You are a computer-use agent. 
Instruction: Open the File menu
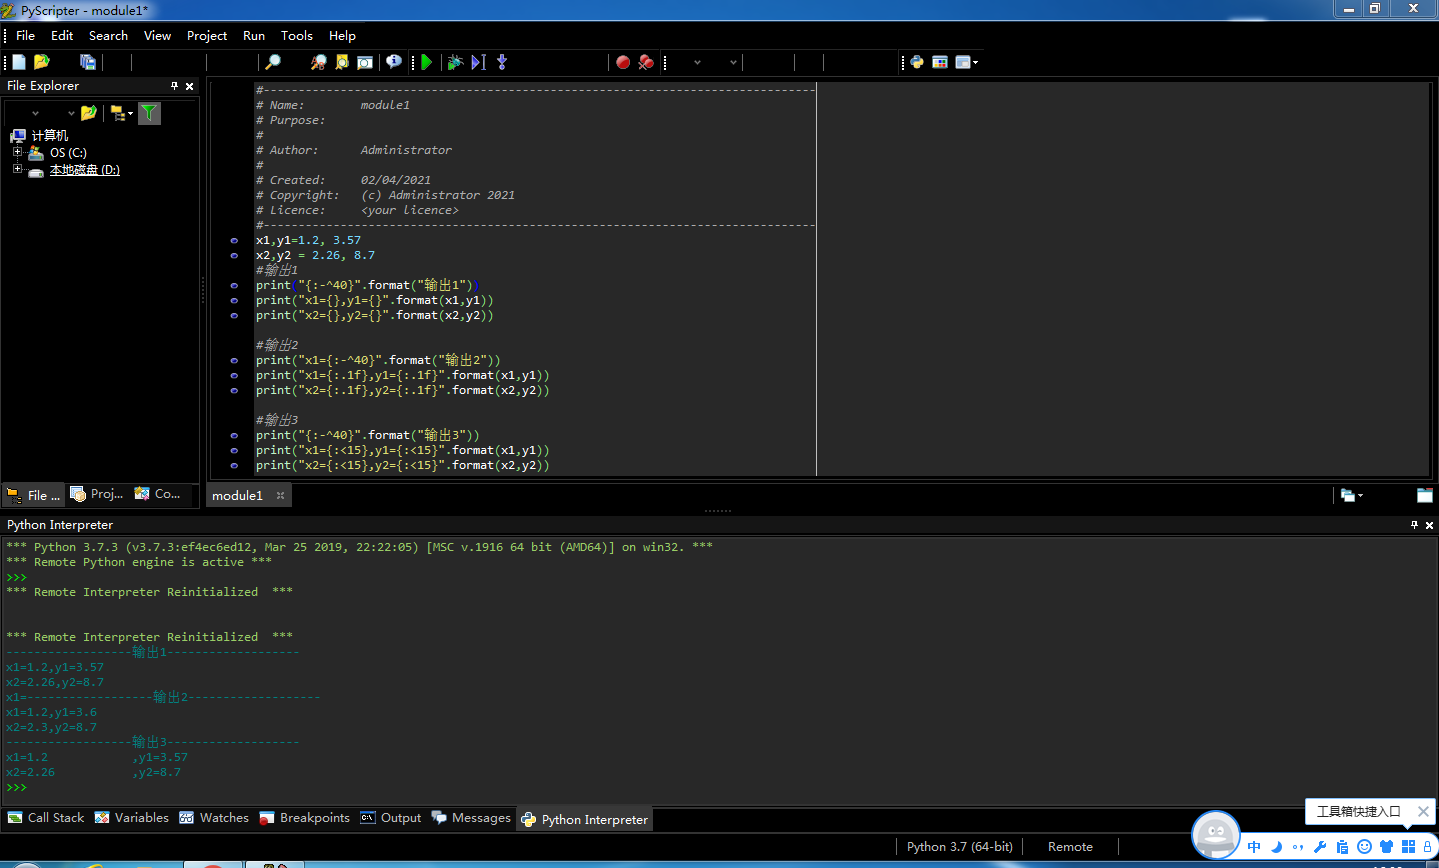coord(26,35)
